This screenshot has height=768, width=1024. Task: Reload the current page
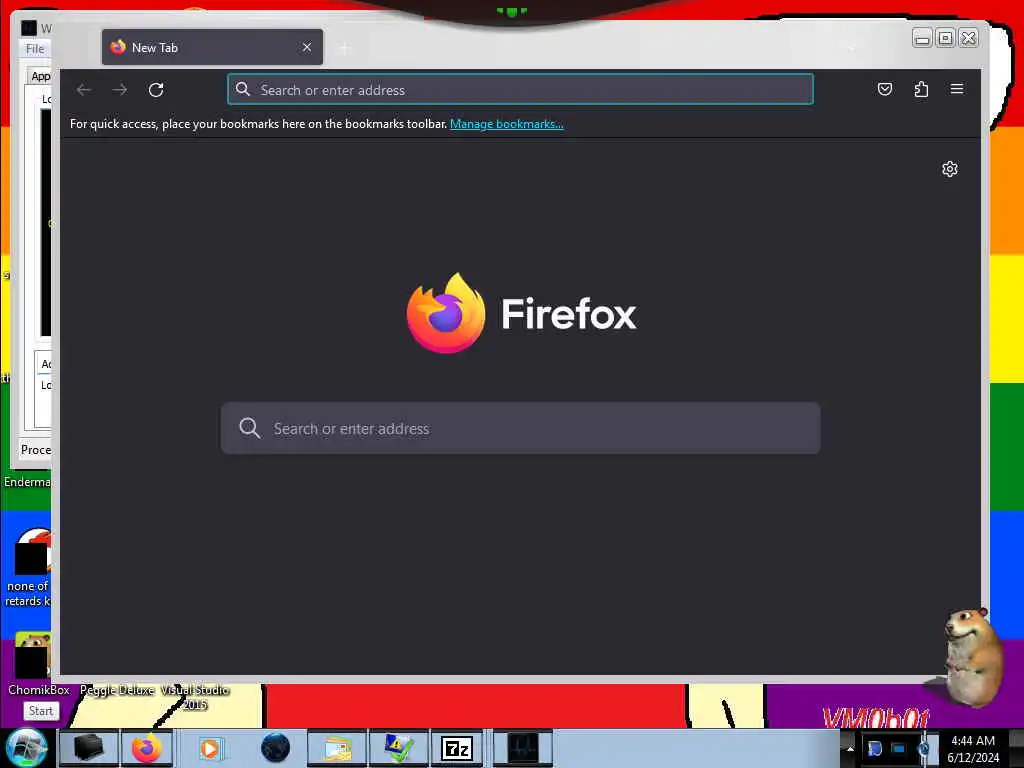(x=155, y=89)
